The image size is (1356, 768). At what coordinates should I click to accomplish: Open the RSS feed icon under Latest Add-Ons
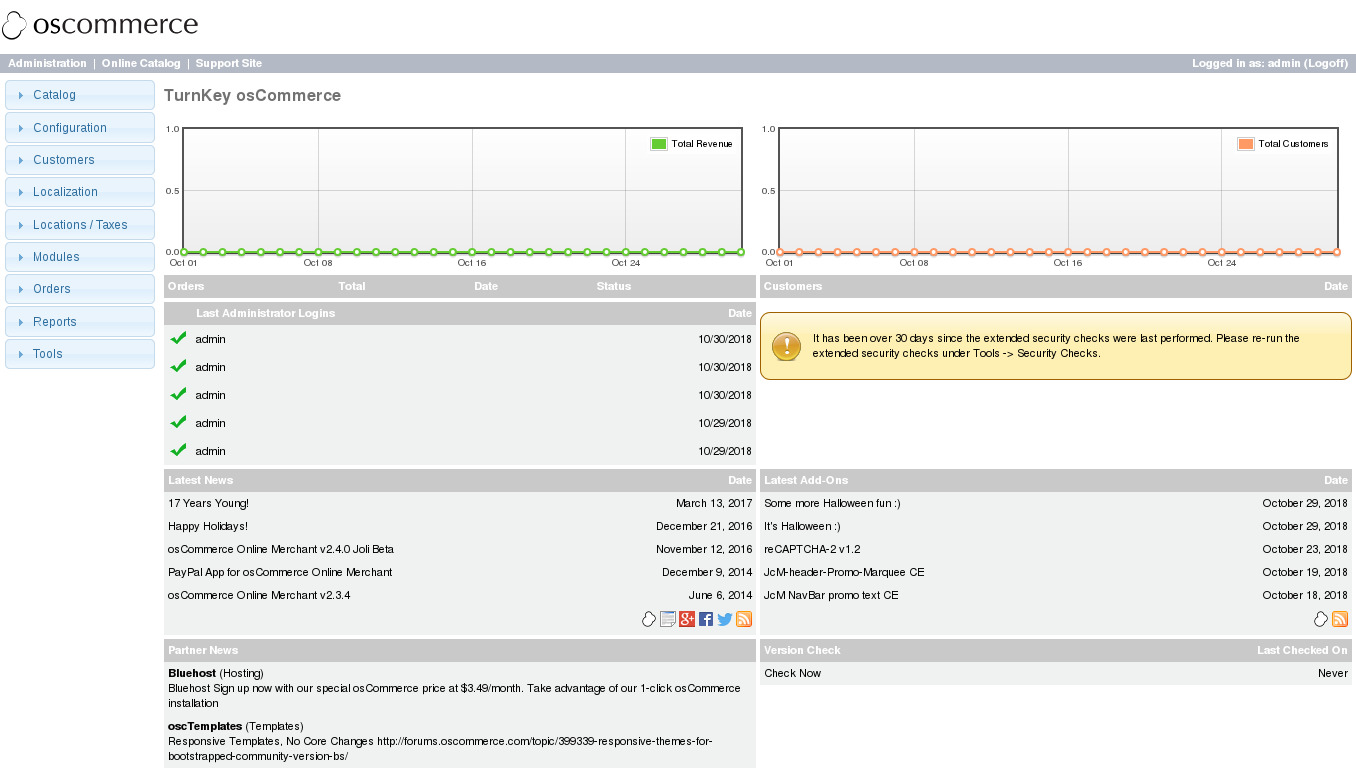[x=1340, y=619]
